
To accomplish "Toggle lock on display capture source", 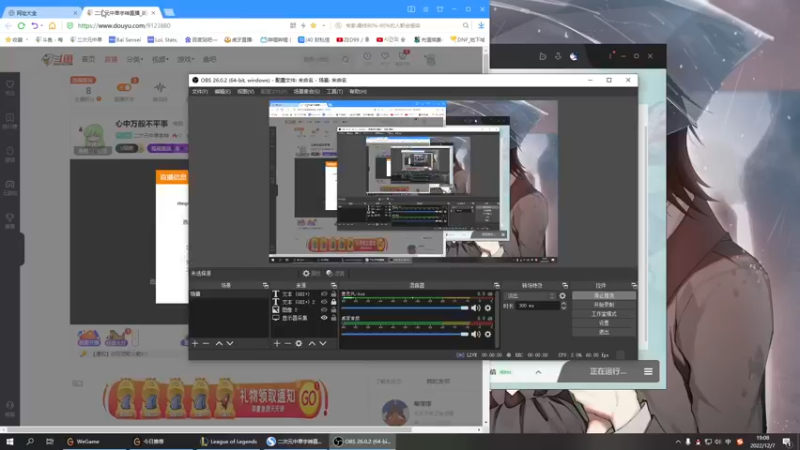I will pos(334,318).
